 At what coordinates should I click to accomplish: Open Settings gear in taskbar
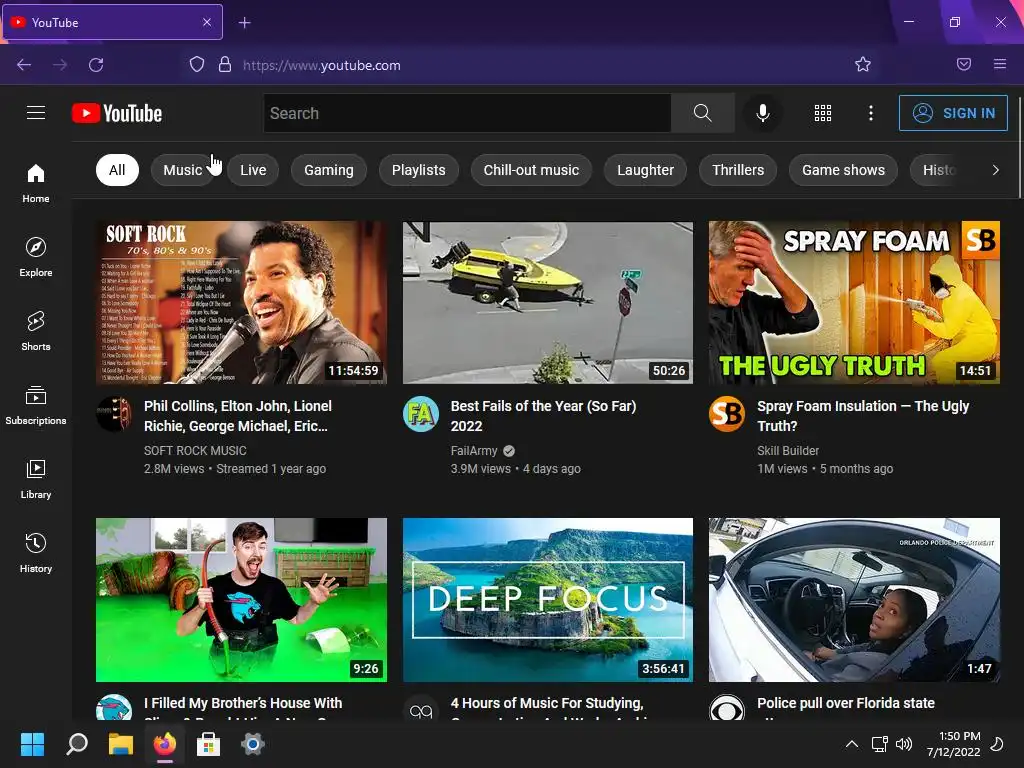pyautogui.click(x=252, y=744)
